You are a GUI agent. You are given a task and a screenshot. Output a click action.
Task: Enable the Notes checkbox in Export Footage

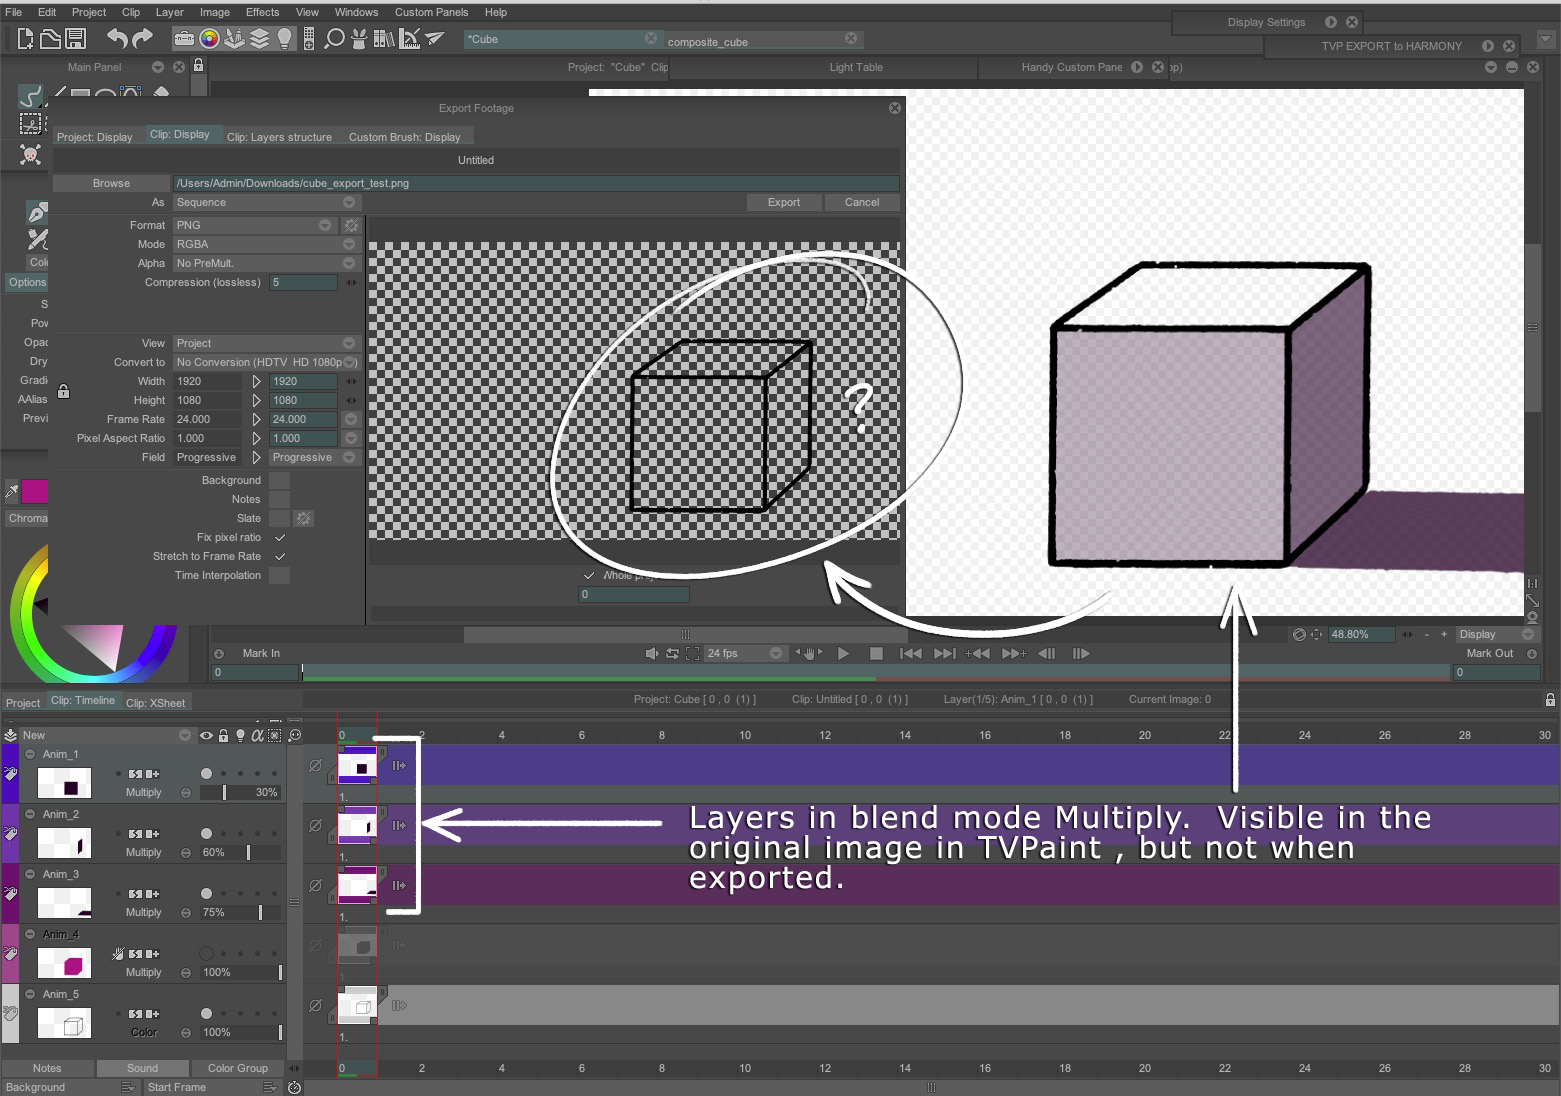point(280,500)
